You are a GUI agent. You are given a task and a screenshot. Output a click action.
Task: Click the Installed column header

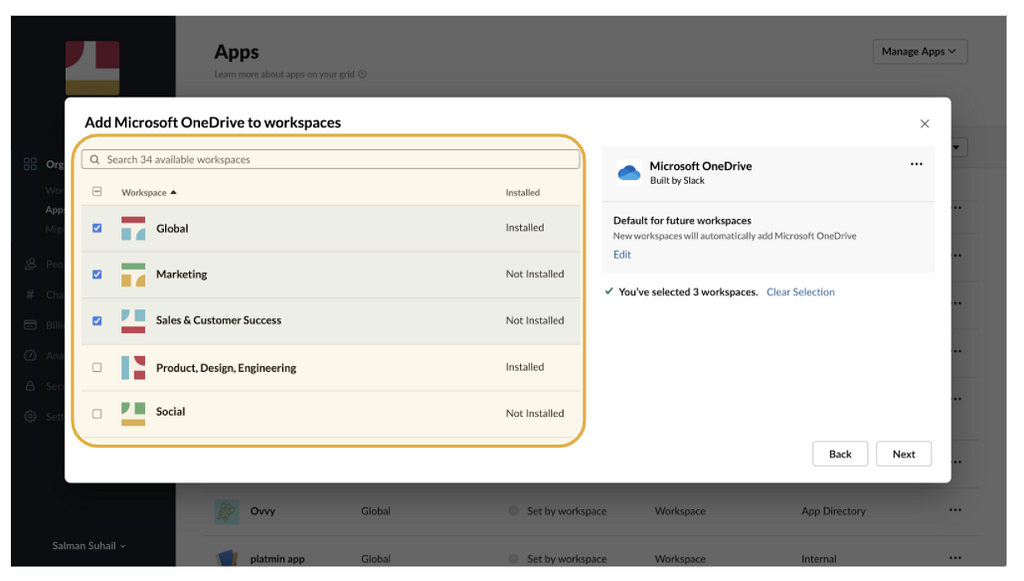point(522,193)
